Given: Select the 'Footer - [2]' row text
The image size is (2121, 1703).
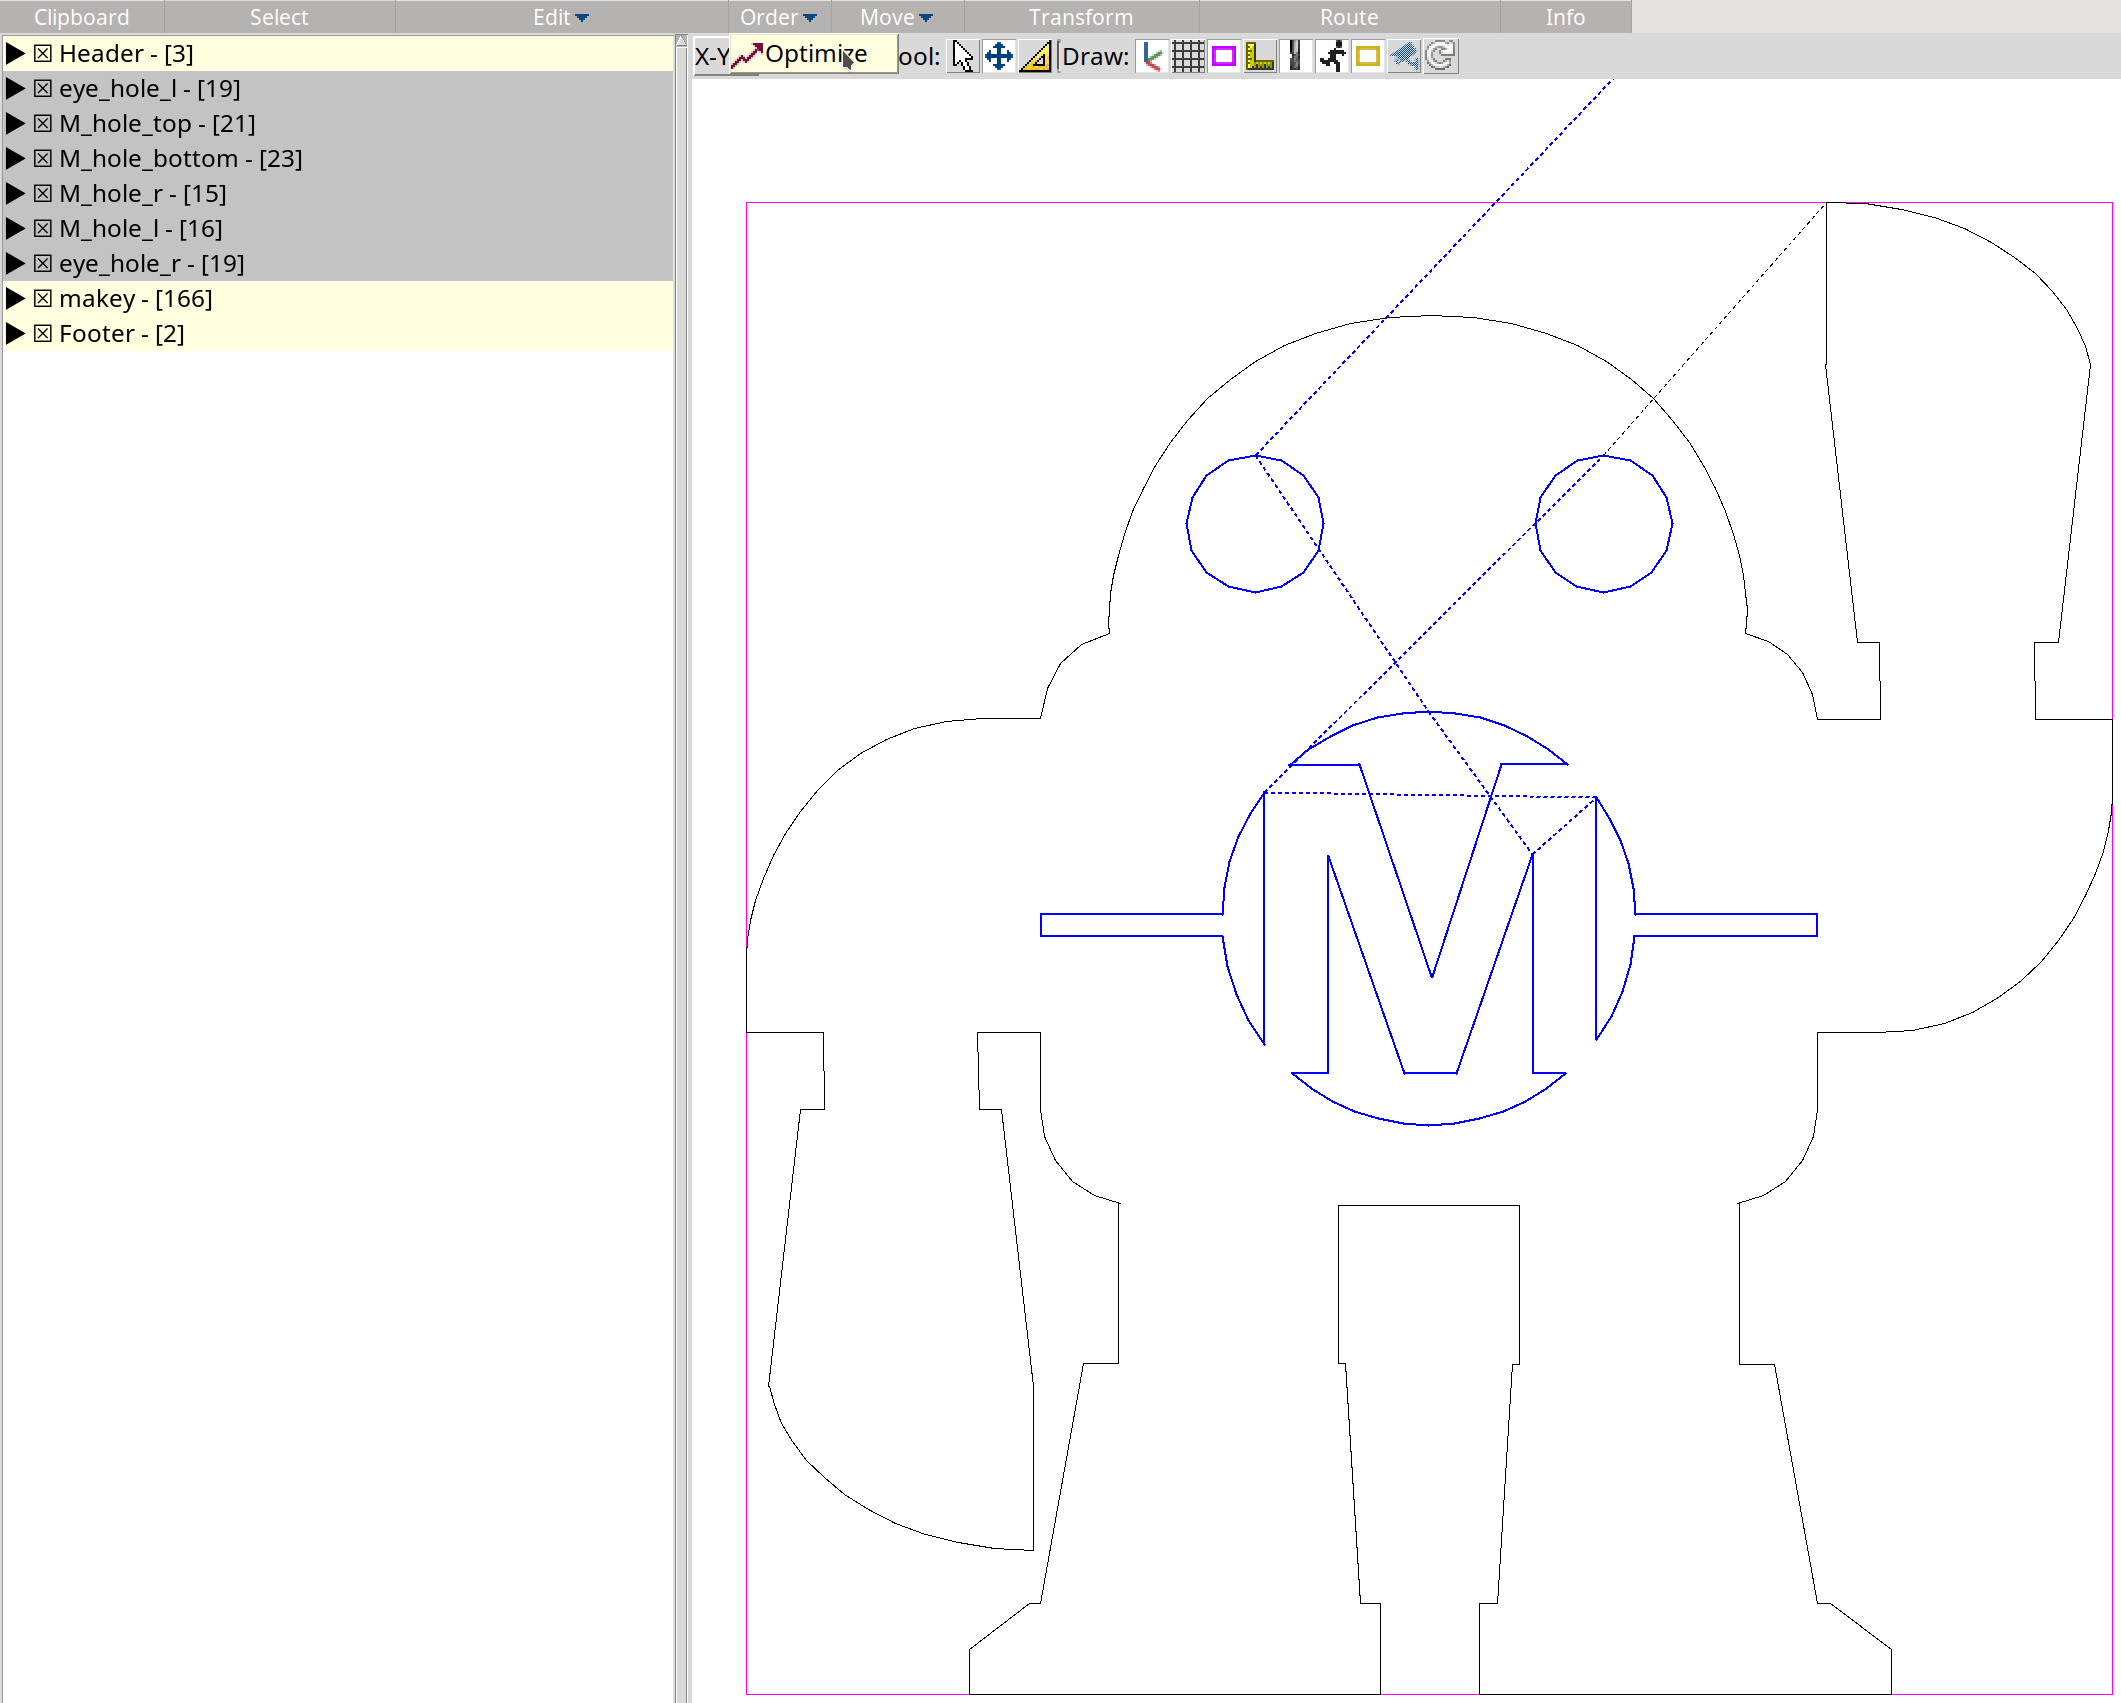Looking at the screenshot, I should click(122, 334).
